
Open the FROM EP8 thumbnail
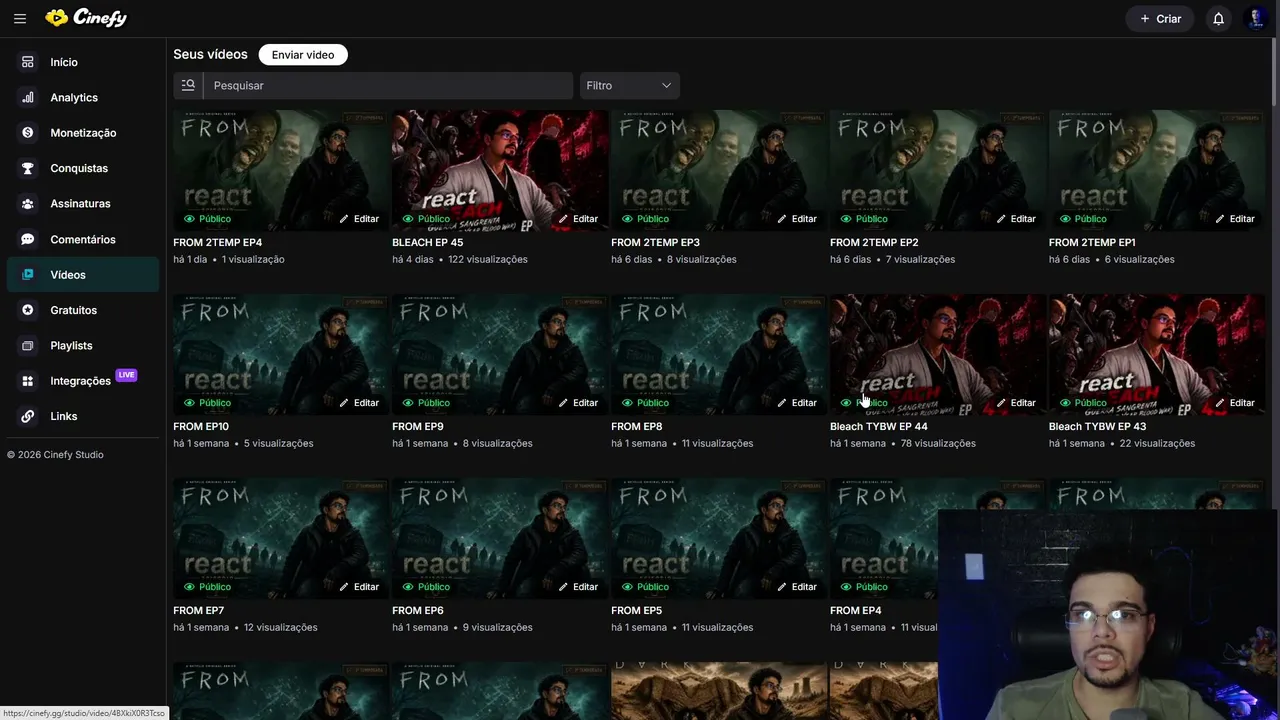coord(719,354)
